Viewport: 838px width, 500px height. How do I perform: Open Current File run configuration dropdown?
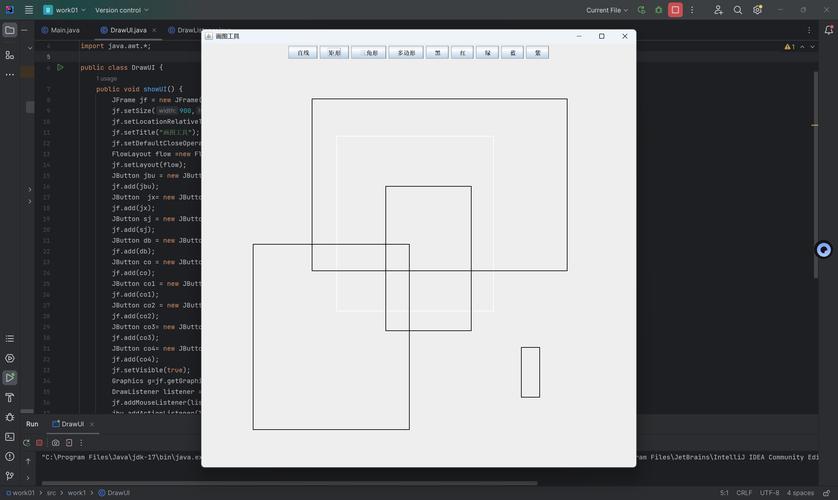pos(607,10)
